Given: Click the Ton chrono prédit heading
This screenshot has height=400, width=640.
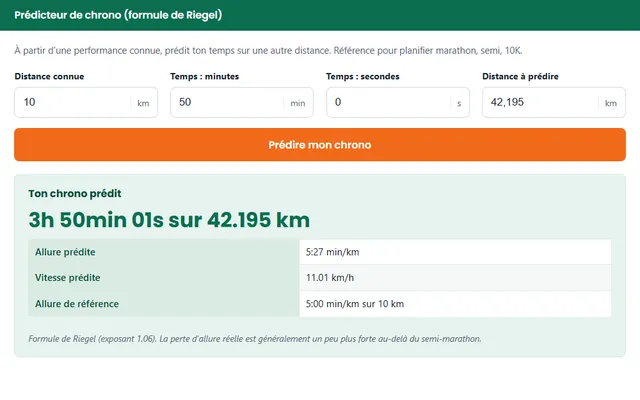Looking at the screenshot, I should 75,193.
